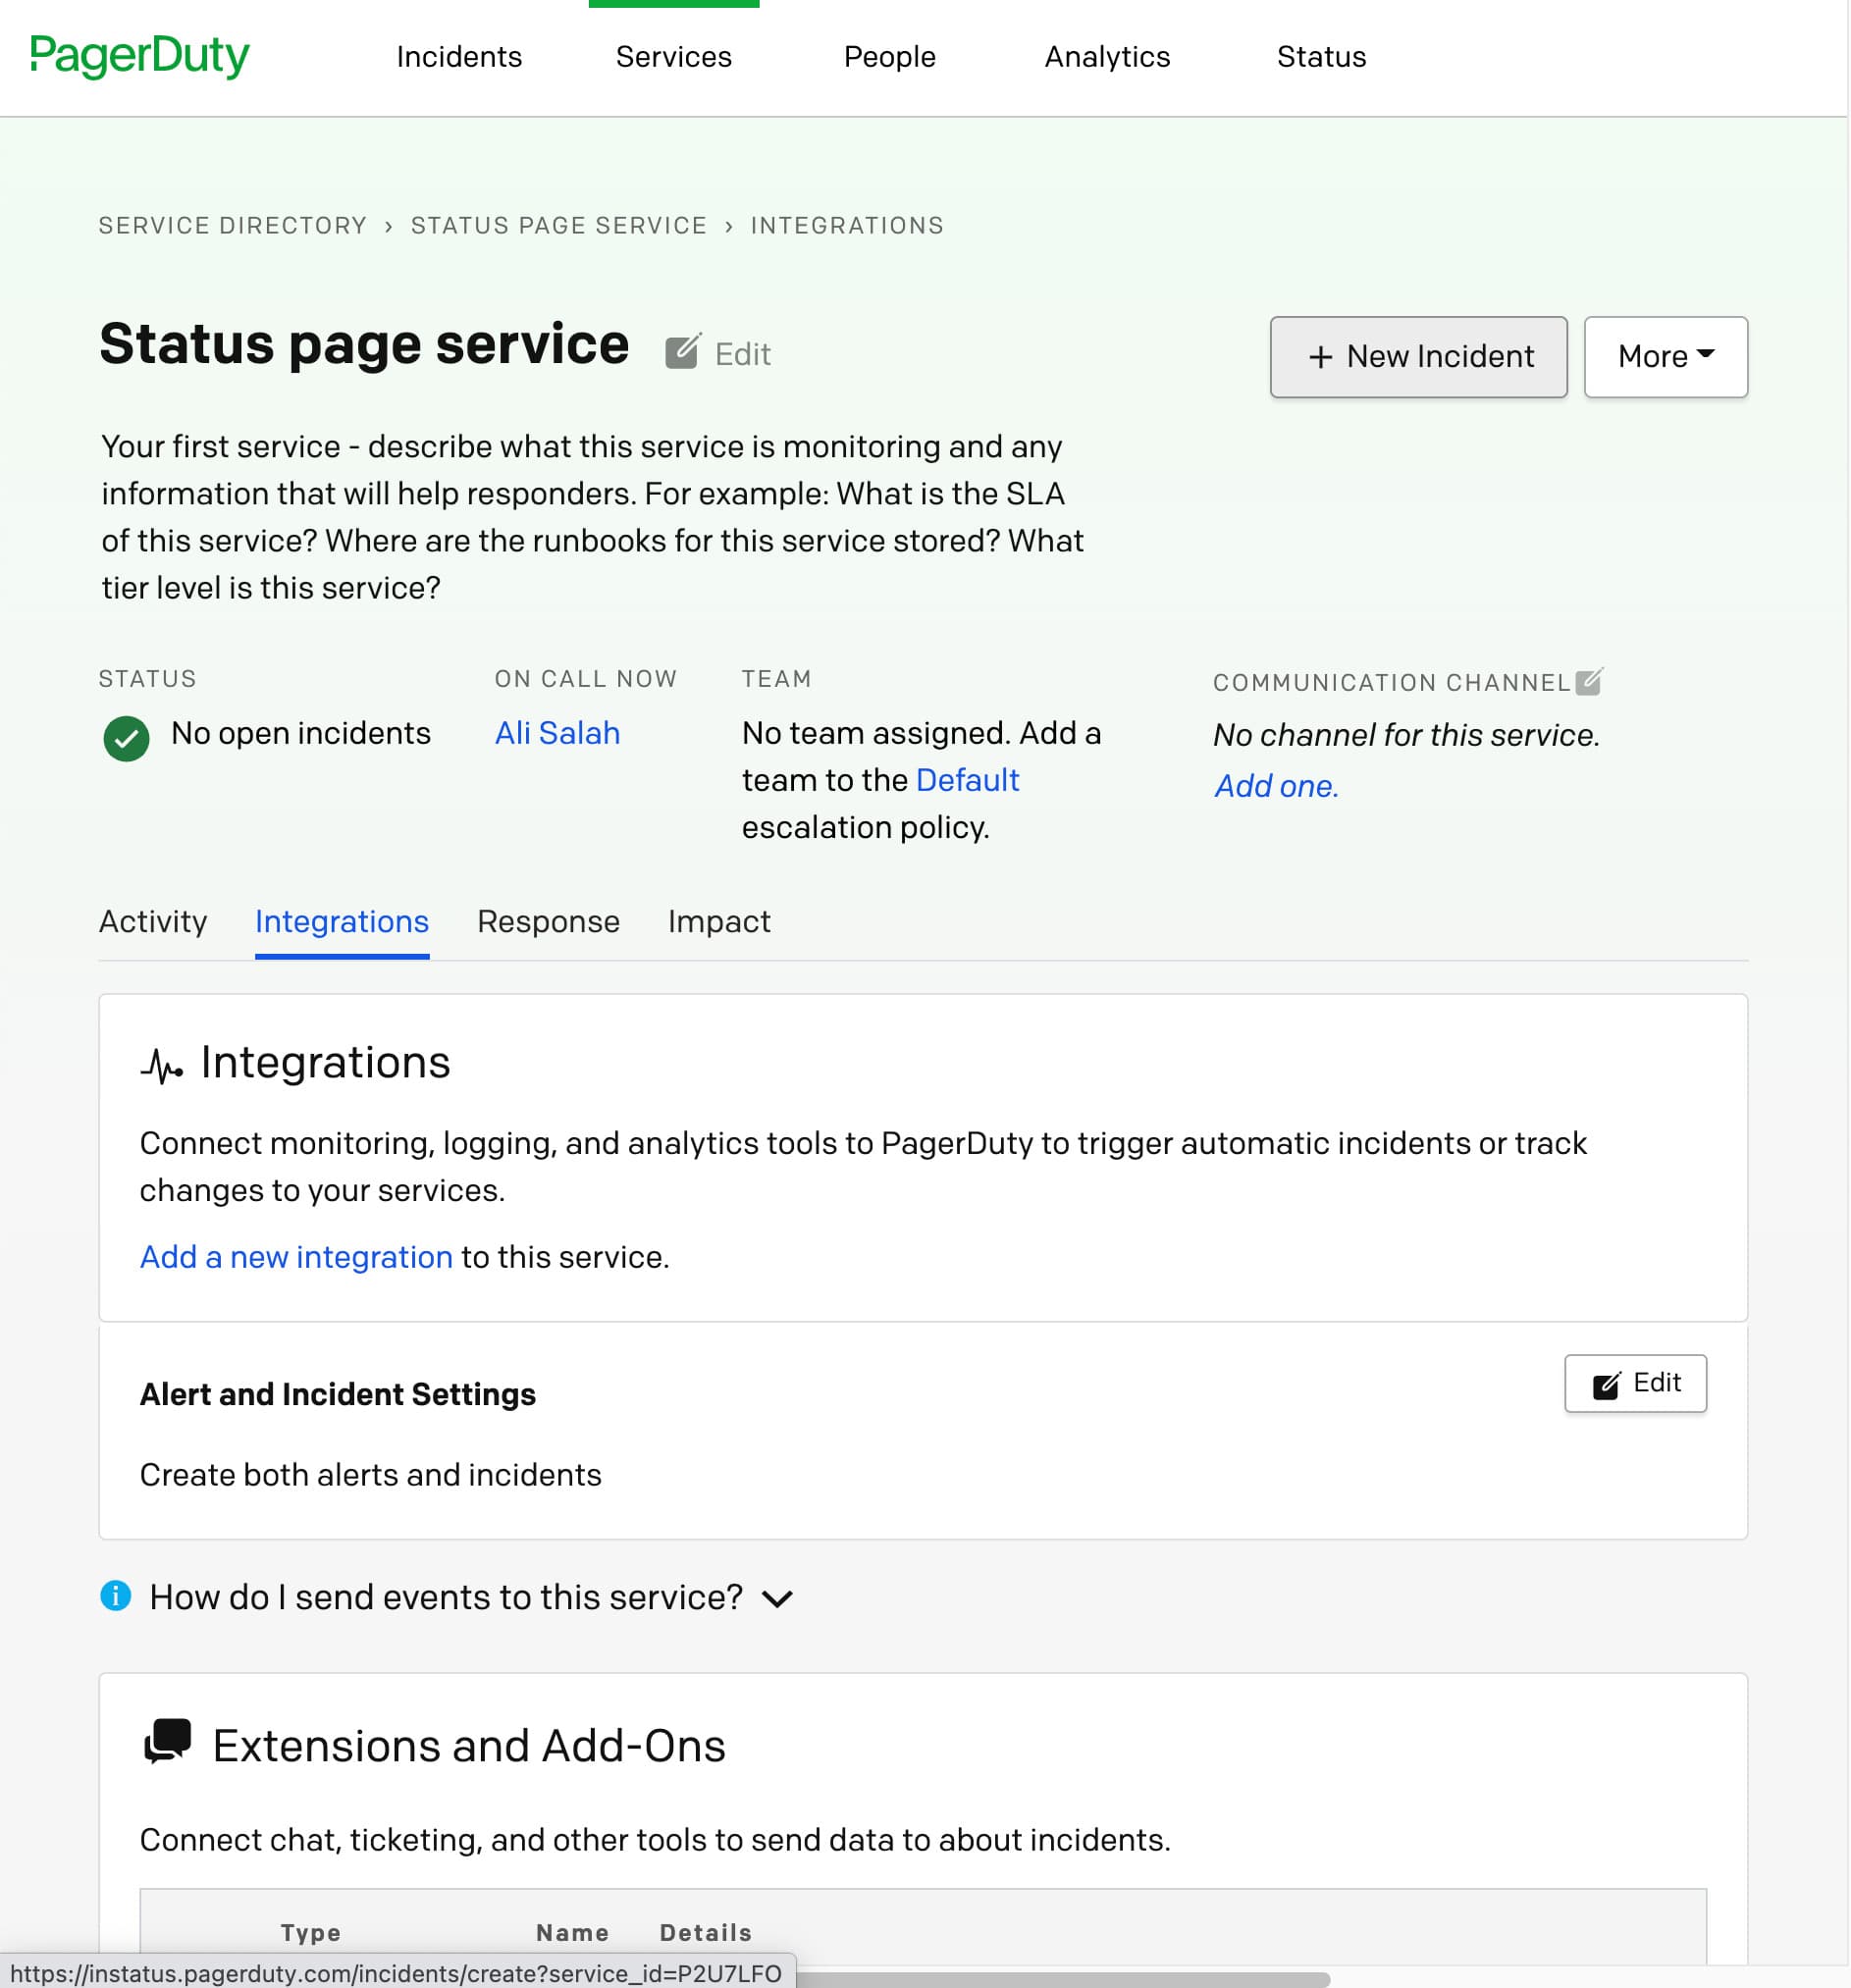
Task: Click the Details column header
Action: point(705,1932)
